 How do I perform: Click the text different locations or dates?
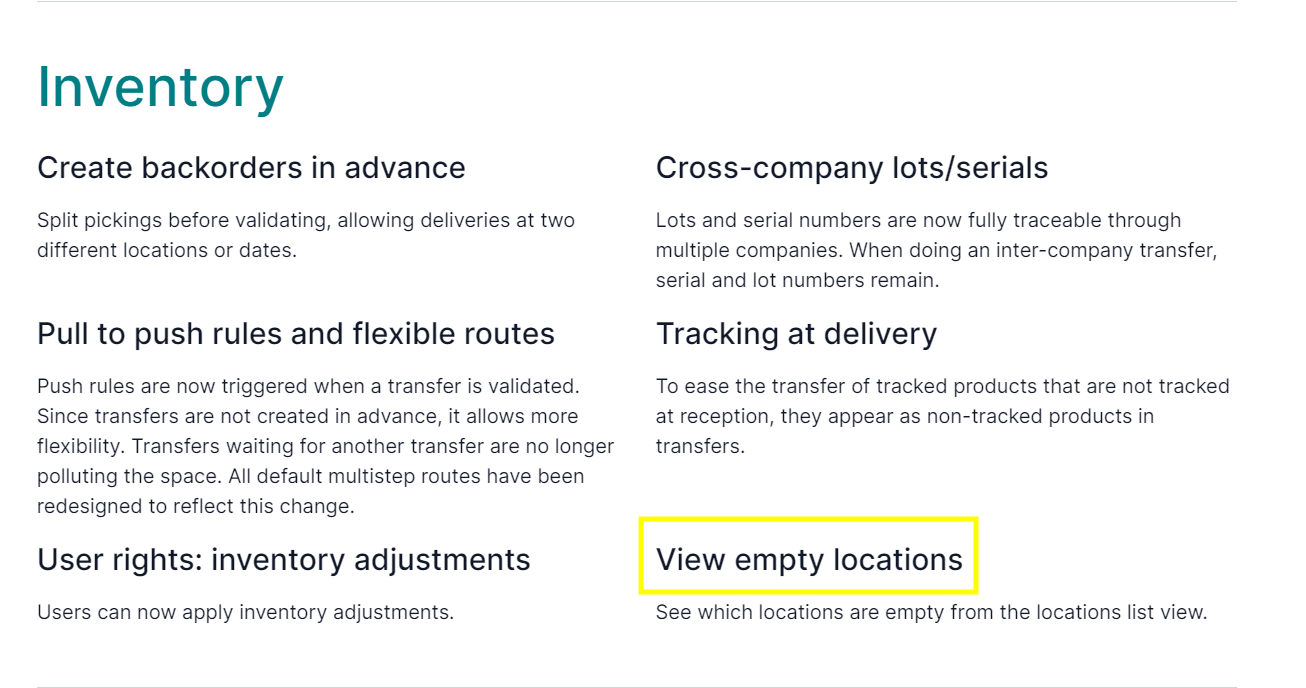pos(167,250)
